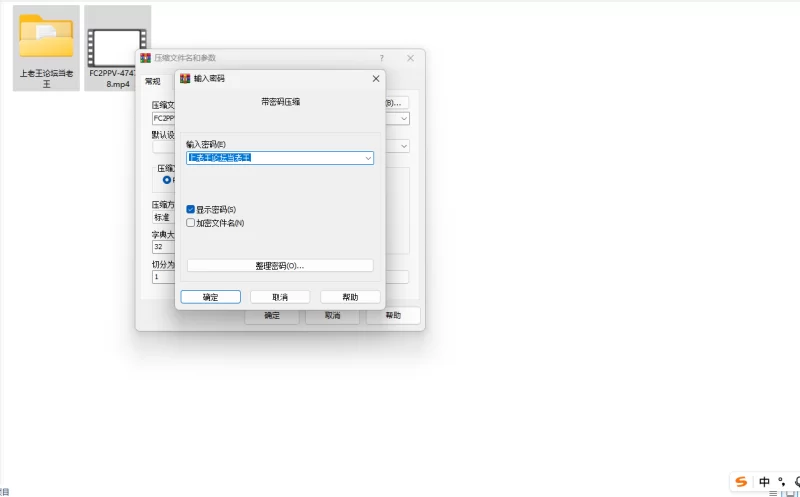Close the 输入密码 dialog

[376, 79]
